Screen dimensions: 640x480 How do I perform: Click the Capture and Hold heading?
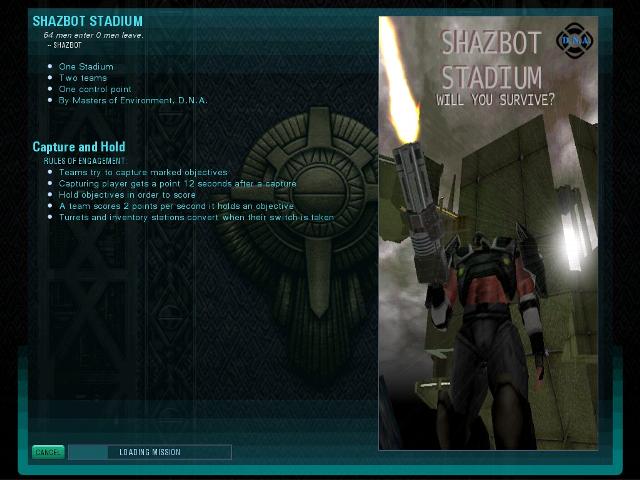tap(79, 147)
